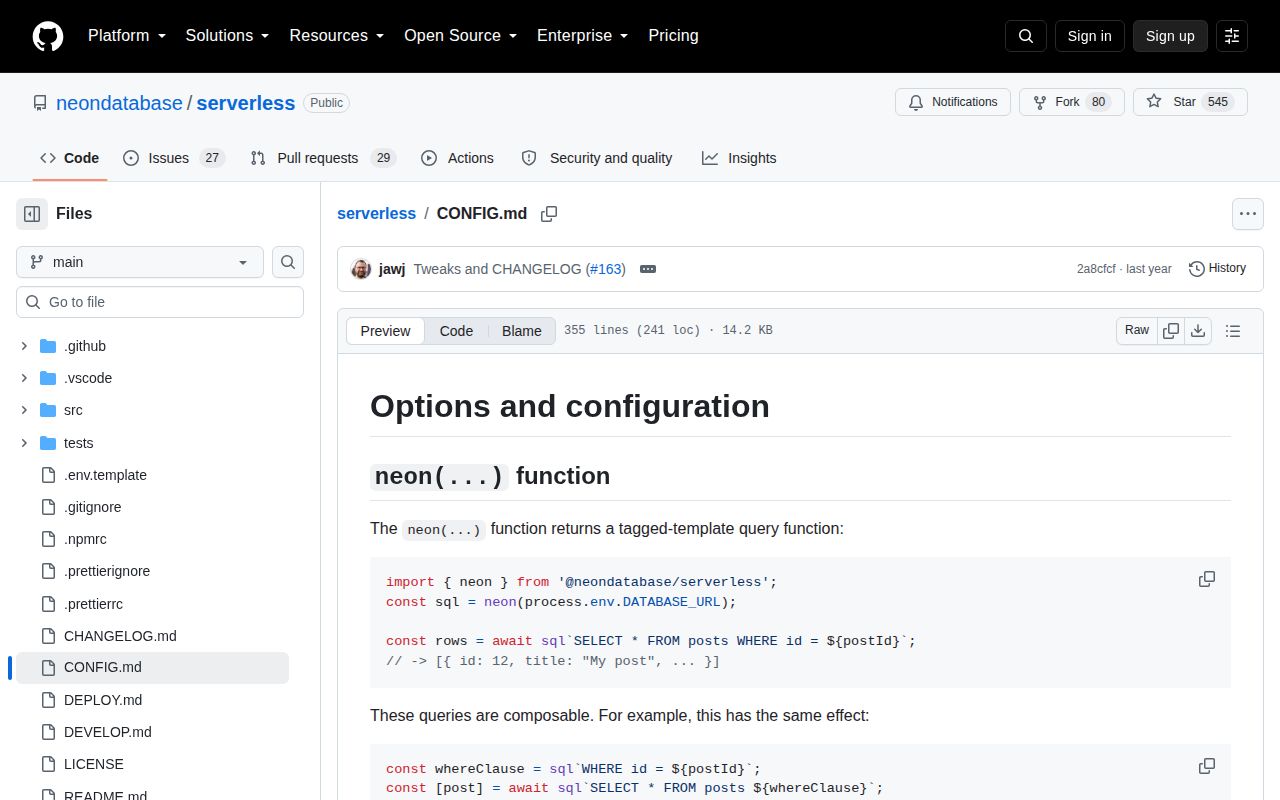Image resolution: width=1280 pixels, height=800 pixels.
Task: Select CONFIG.md in file tree
Action: click(152, 668)
